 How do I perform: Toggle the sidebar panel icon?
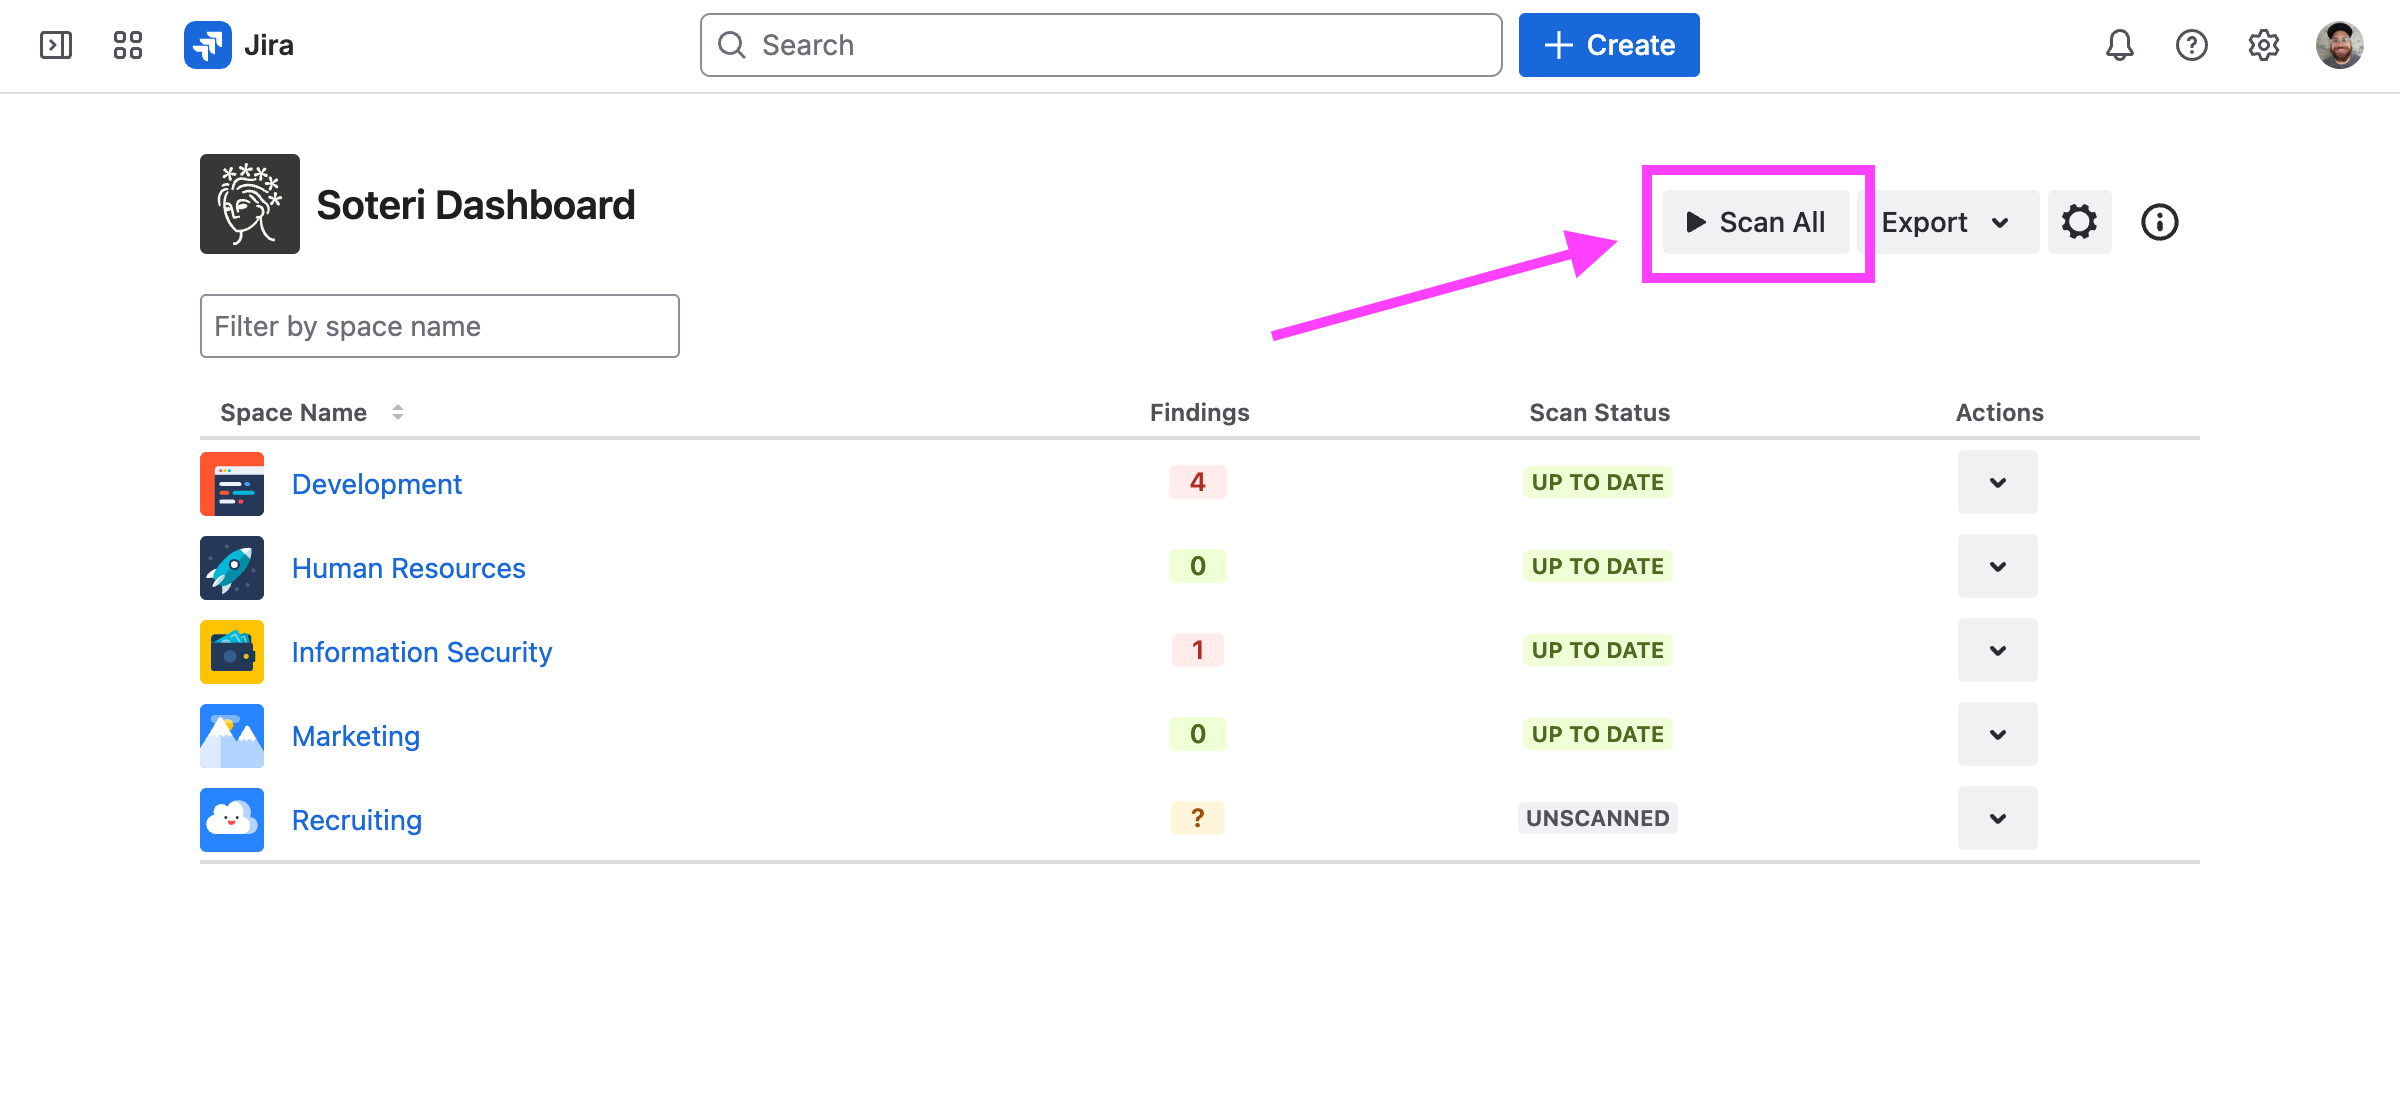(56, 45)
